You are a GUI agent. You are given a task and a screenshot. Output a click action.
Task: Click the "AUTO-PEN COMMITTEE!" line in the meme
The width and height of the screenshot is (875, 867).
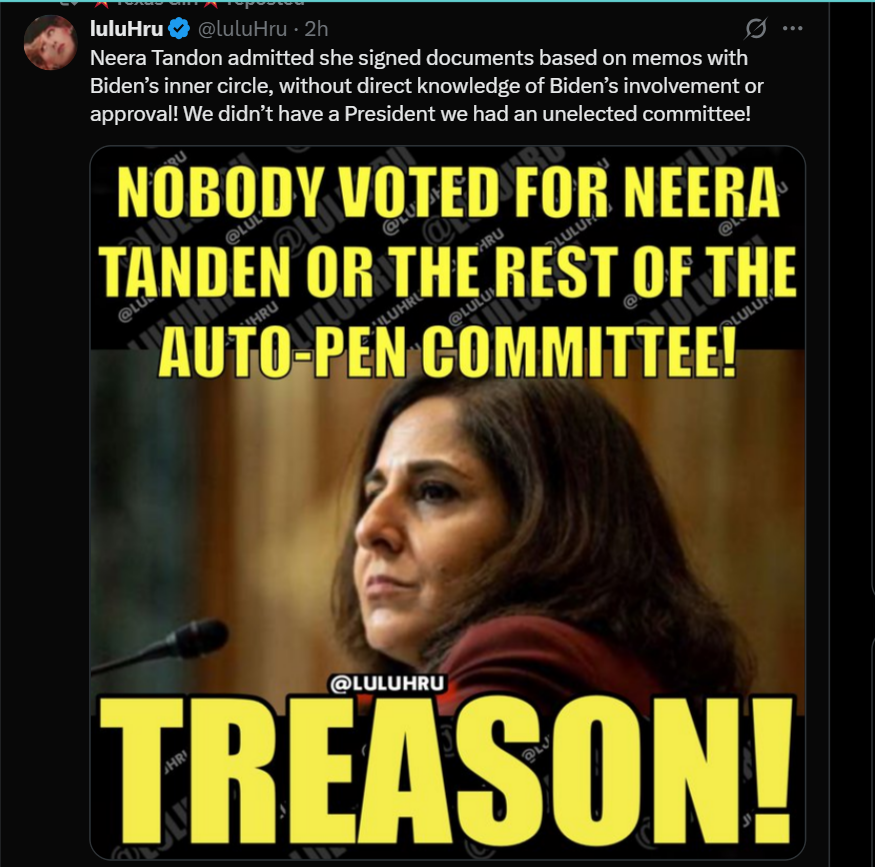click(x=448, y=350)
